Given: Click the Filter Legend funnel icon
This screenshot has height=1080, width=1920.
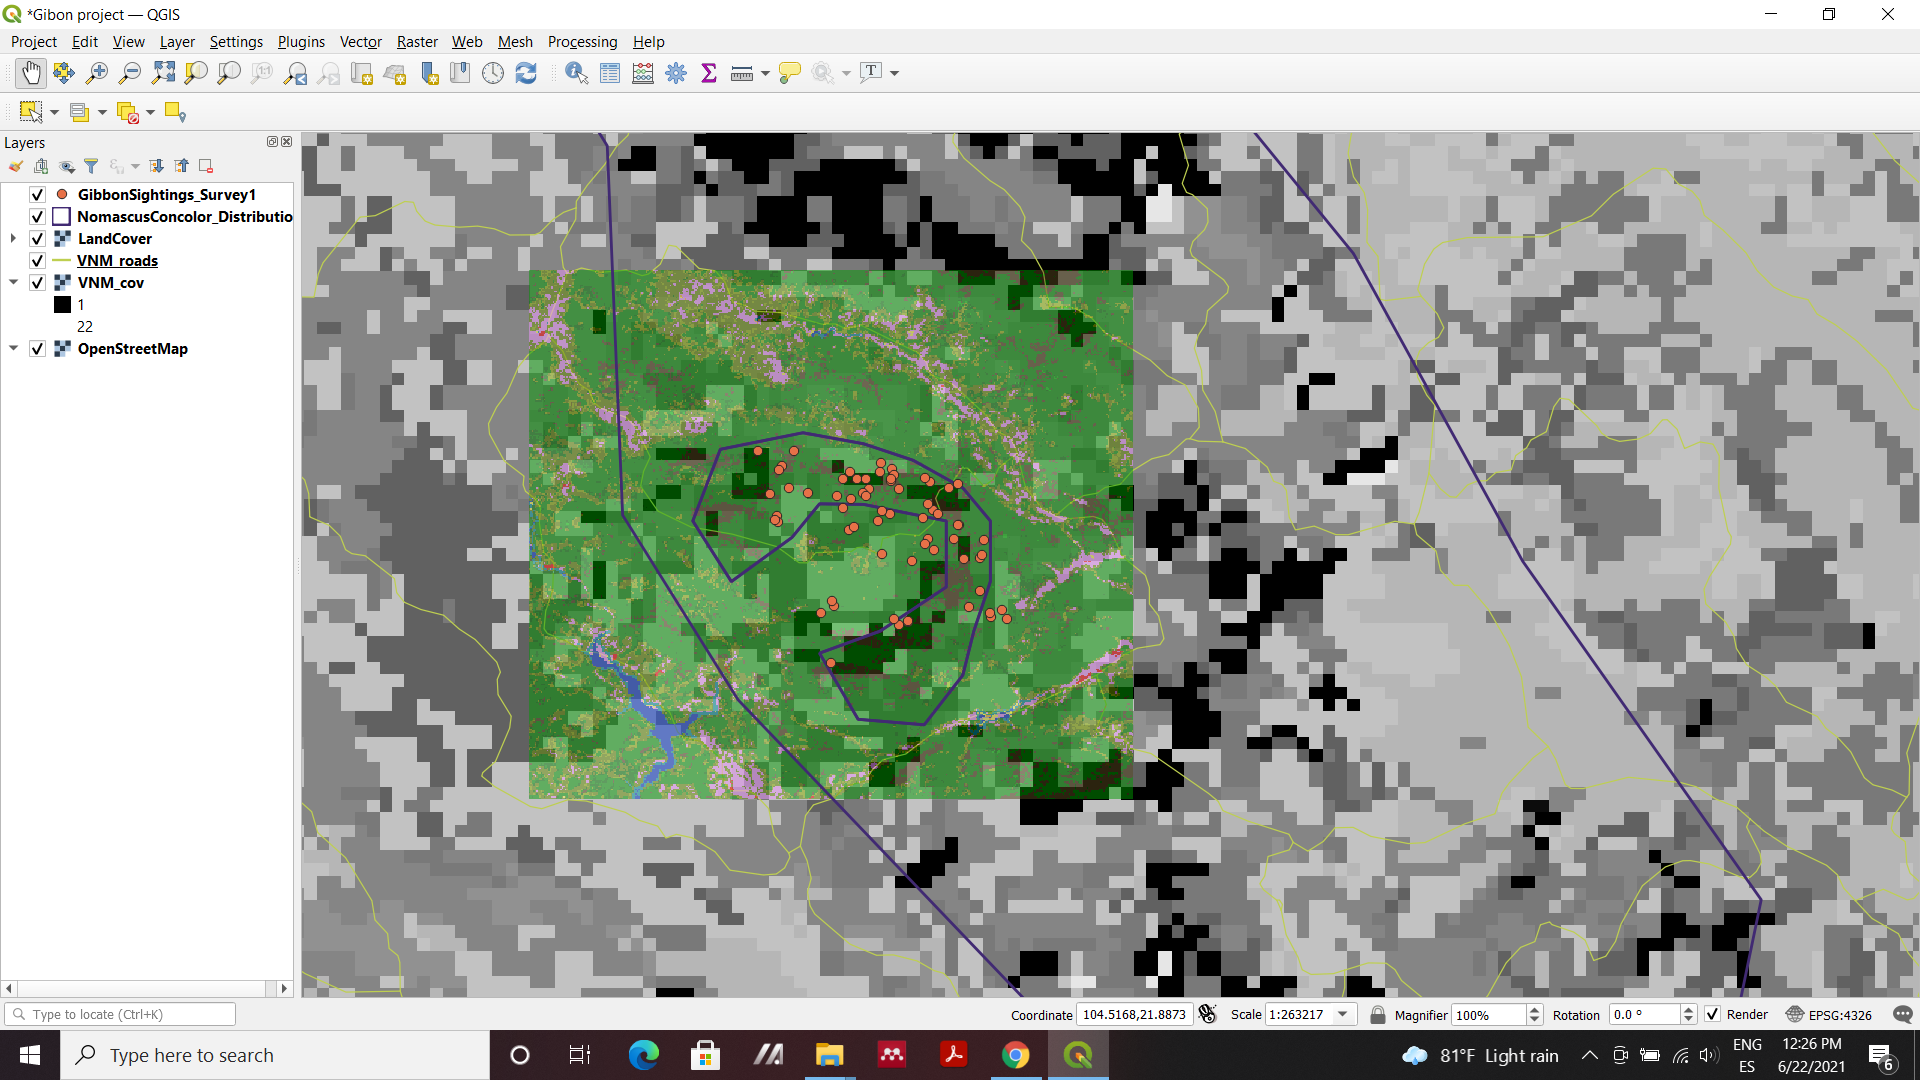Looking at the screenshot, I should pos(91,166).
